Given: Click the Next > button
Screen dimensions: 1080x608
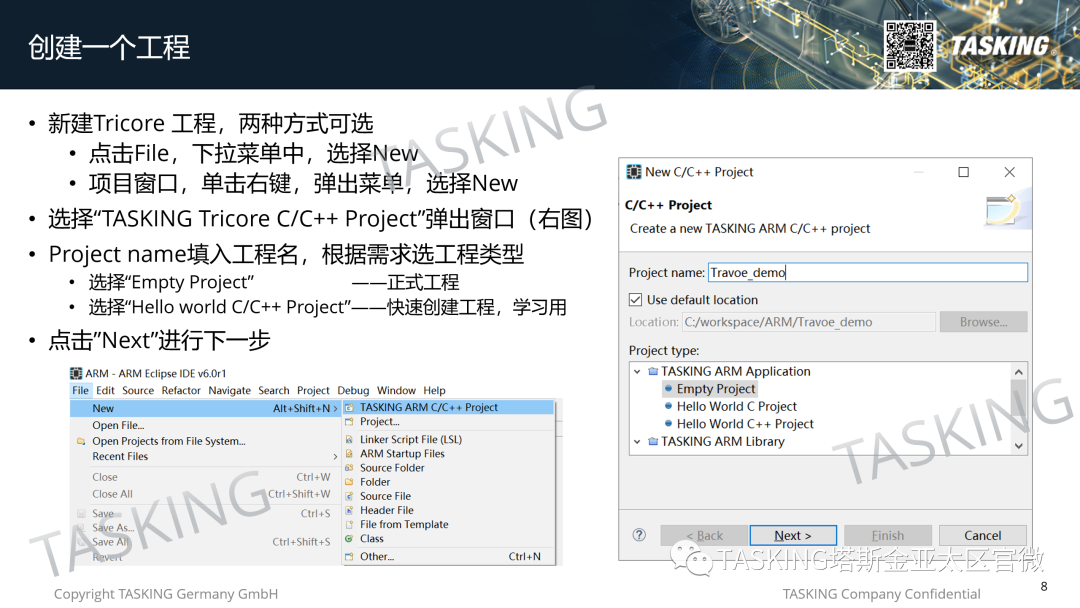Looking at the screenshot, I should tap(793, 535).
